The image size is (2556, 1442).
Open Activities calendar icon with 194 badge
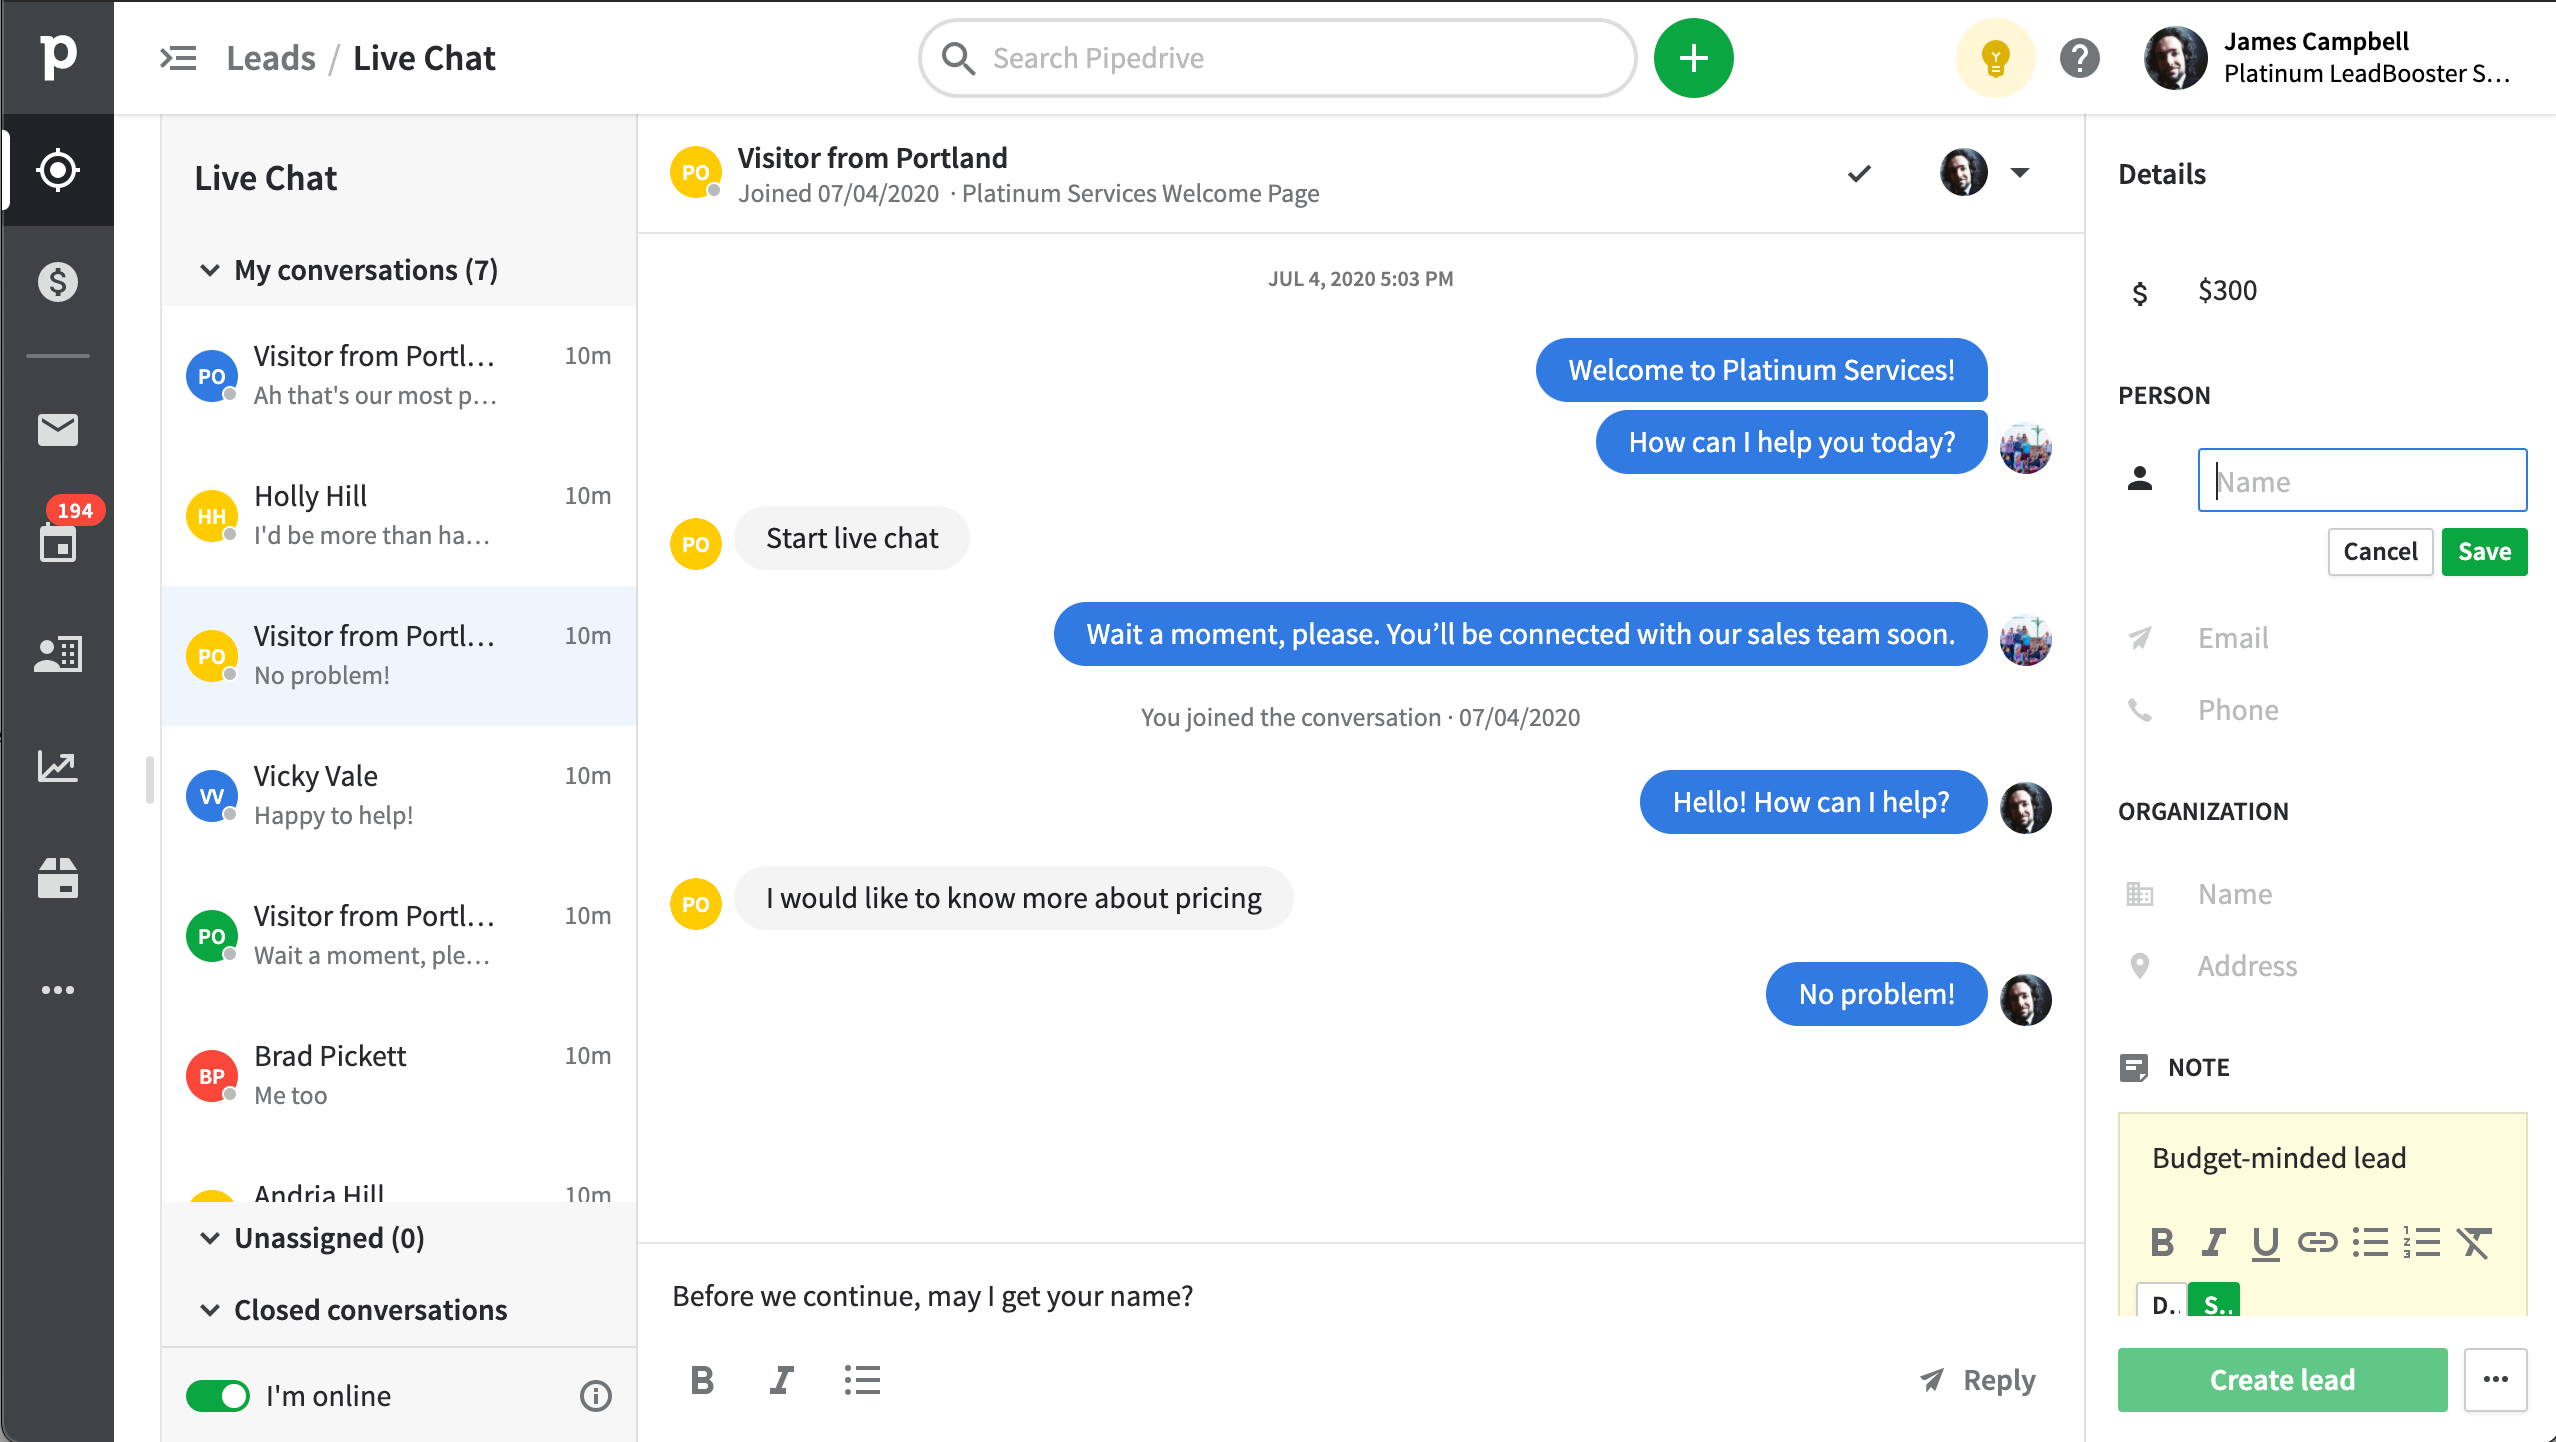(58, 543)
